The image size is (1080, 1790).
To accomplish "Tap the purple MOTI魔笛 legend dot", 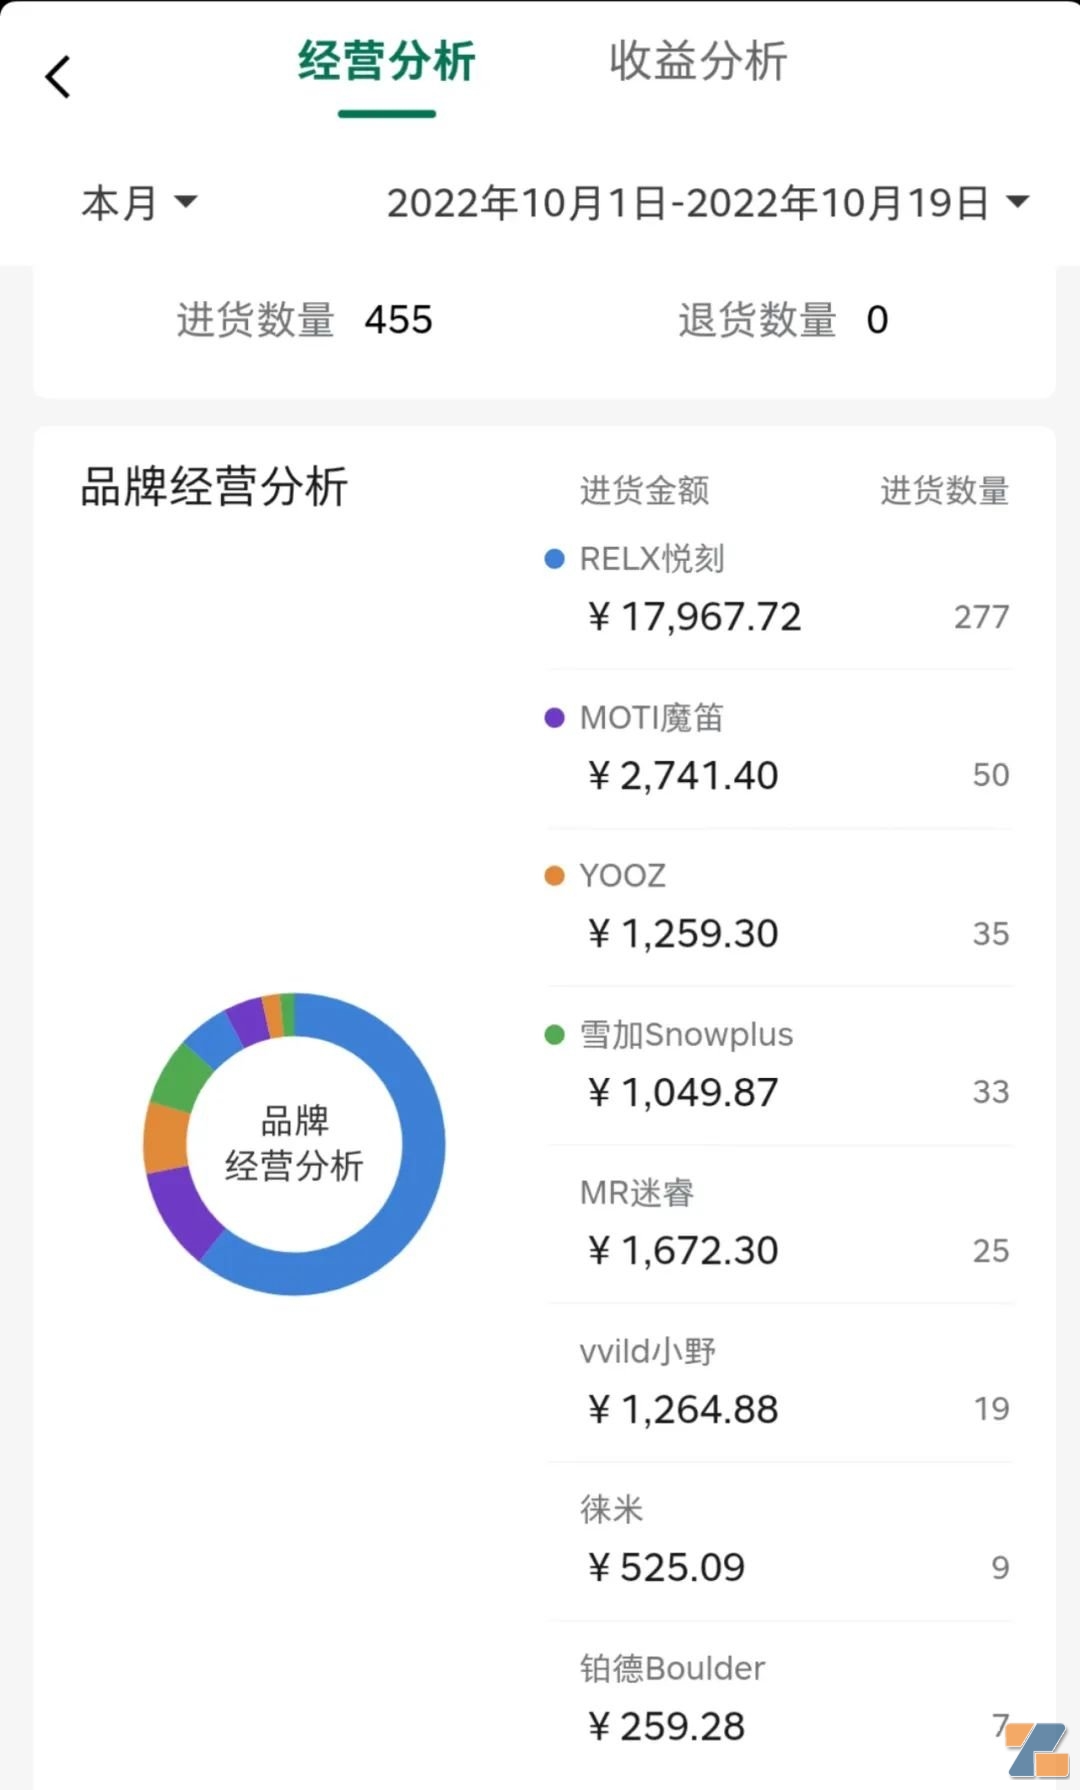I will point(554,718).
